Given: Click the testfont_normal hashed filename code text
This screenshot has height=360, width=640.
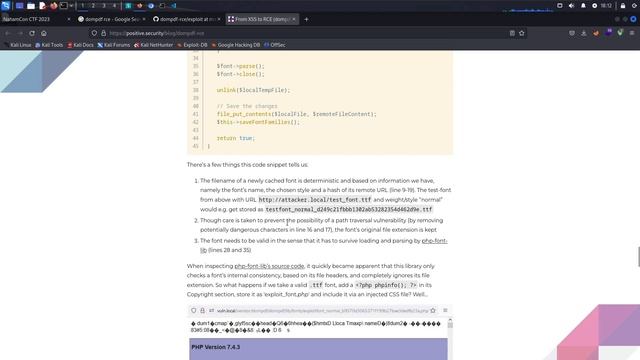Looking at the screenshot, I should point(349,209).
